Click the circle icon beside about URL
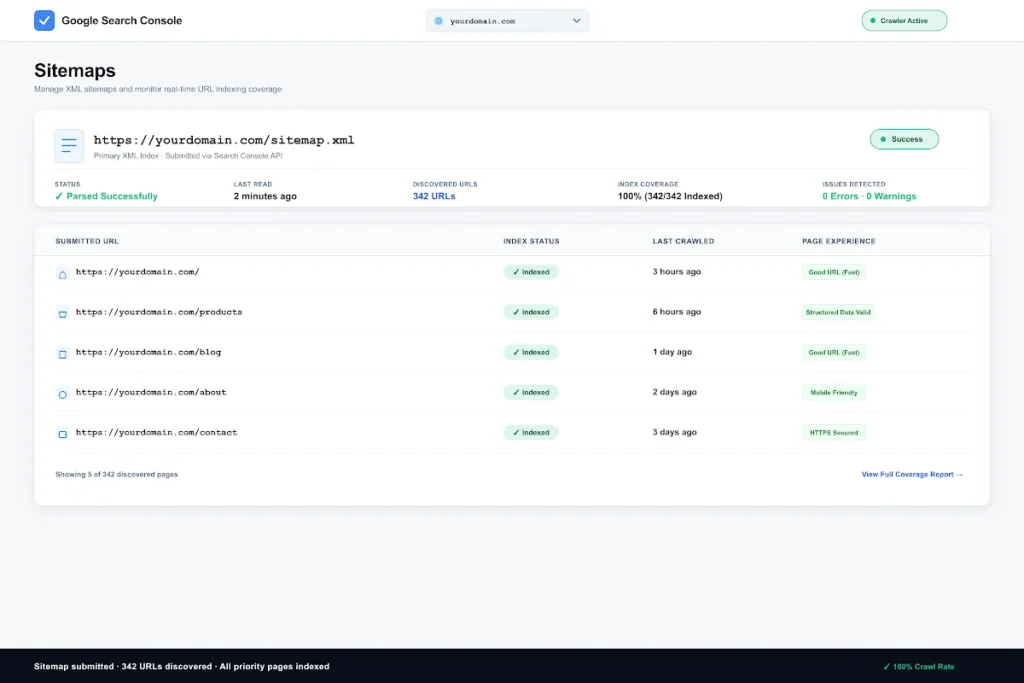Image resolution: width=1024 pixels, height=683 pixels. [63, 394]
